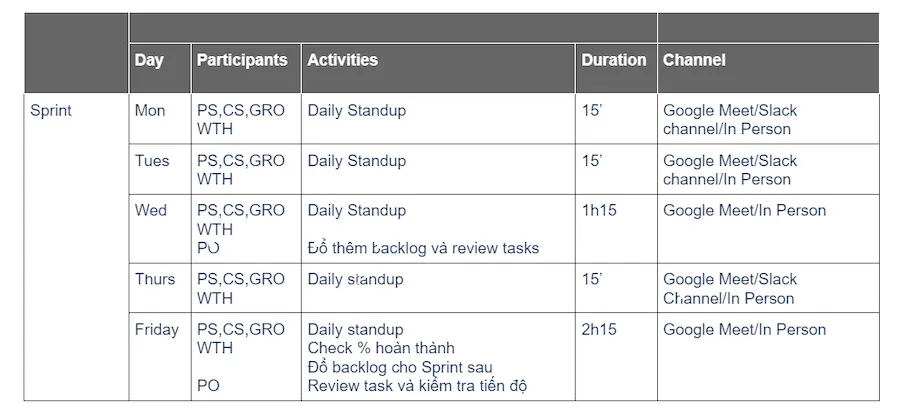Click the Wed day cell
The image size is (900, 418).
click(160, 229)
